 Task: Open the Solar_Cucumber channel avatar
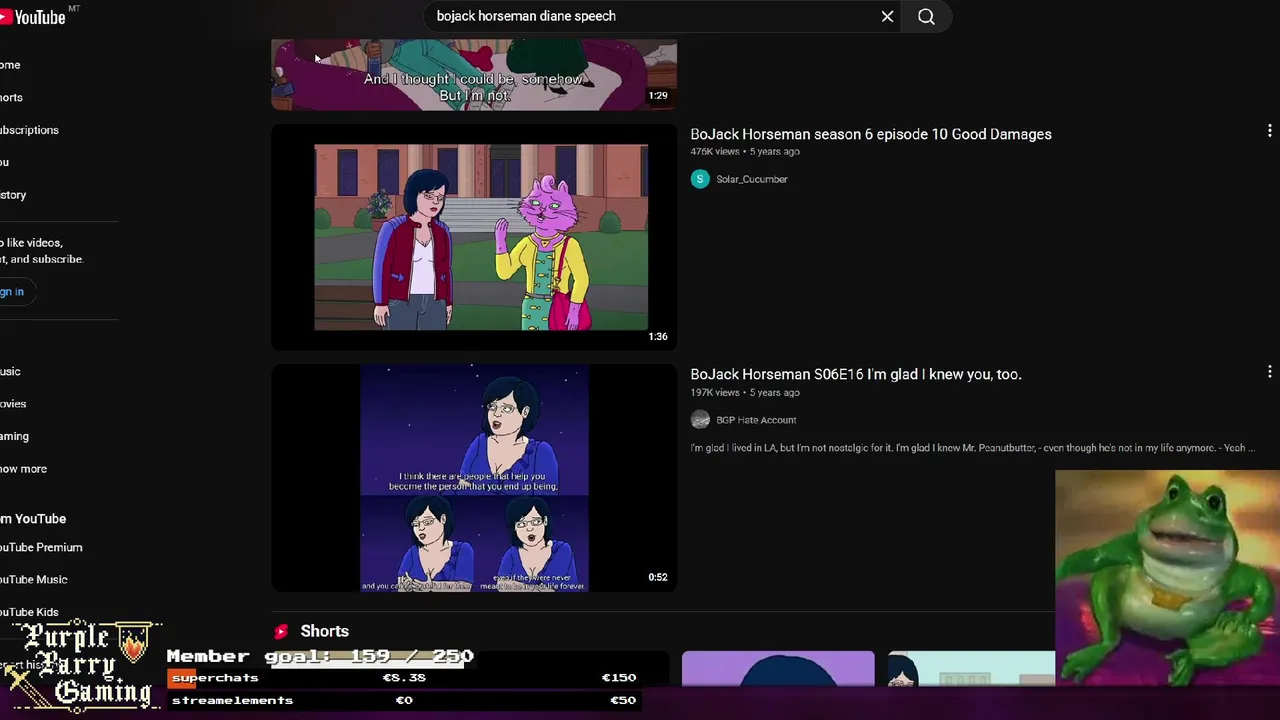coord(700,179)
